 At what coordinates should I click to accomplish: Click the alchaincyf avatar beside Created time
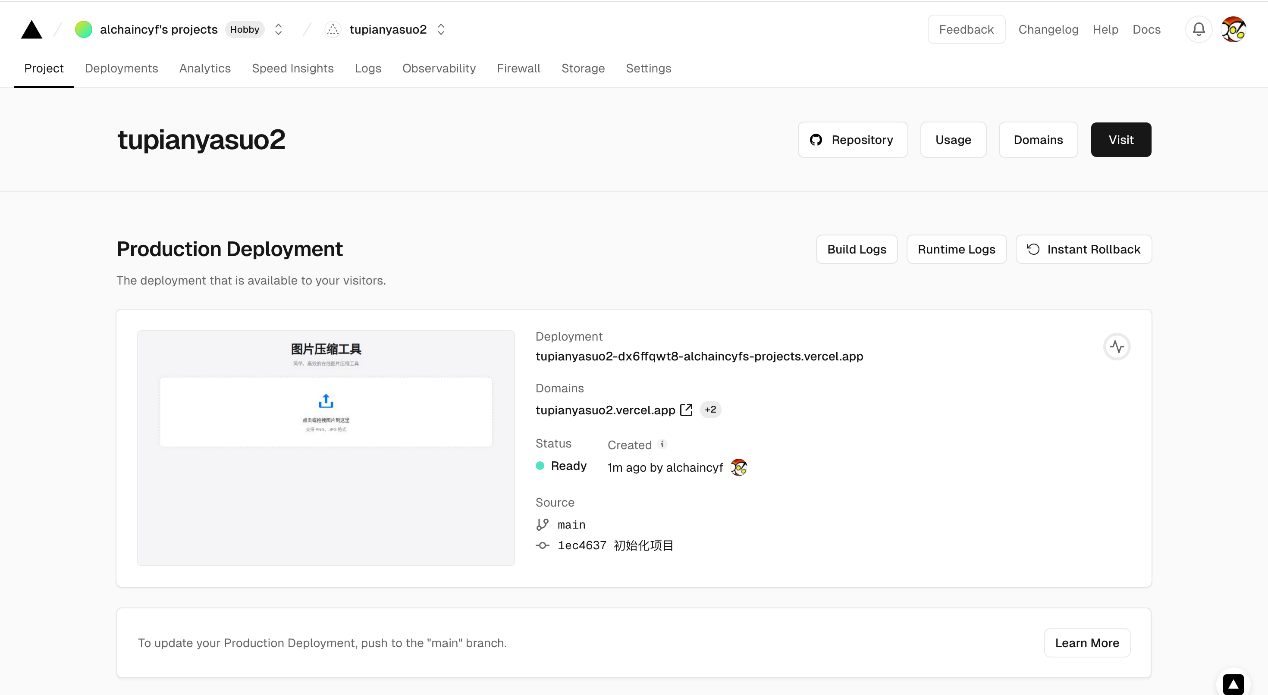[739, 467]
